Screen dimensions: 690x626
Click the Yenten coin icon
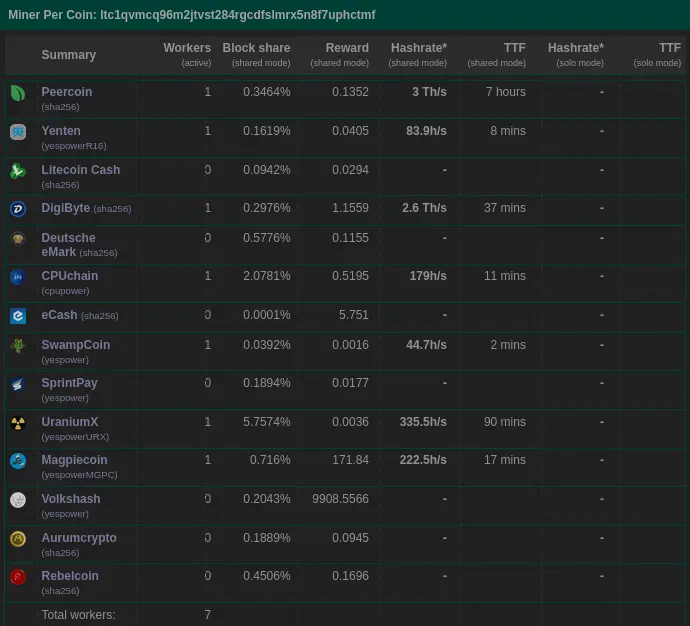(18, 132)
